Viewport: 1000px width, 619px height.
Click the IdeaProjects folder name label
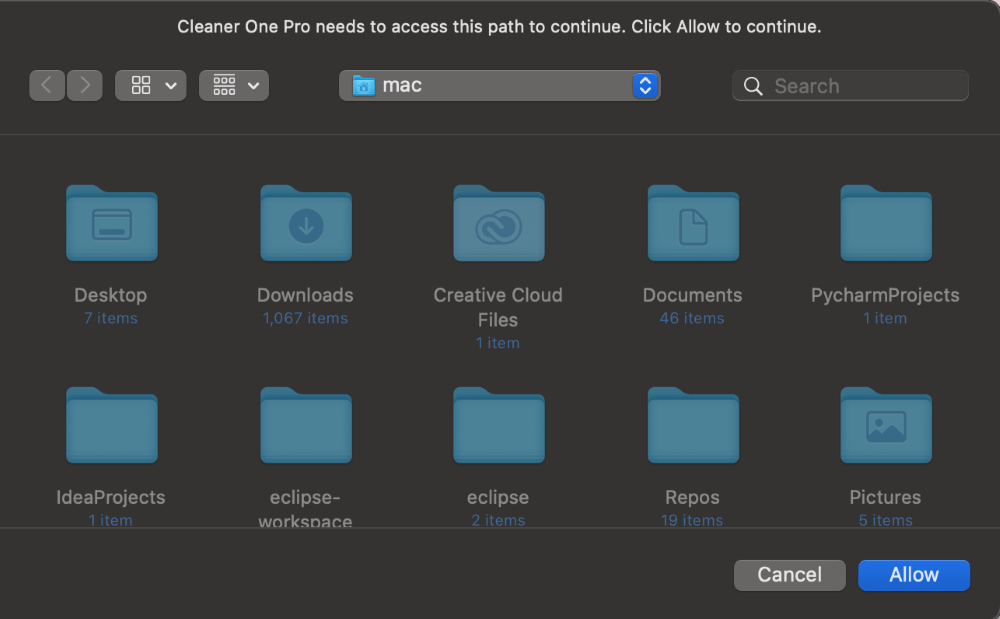point(111,497)
